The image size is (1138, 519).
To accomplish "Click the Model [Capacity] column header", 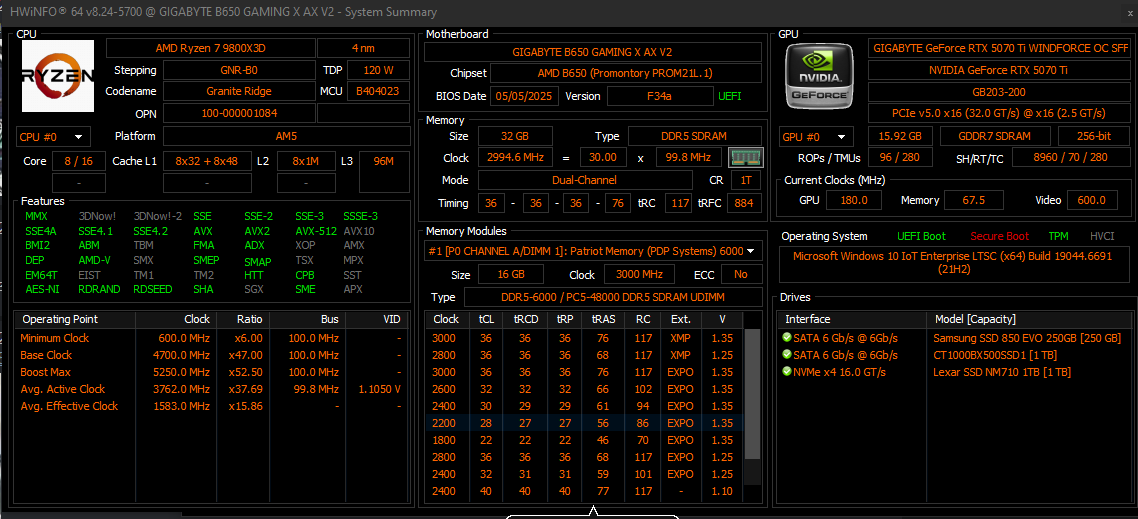I will (973, 319).
